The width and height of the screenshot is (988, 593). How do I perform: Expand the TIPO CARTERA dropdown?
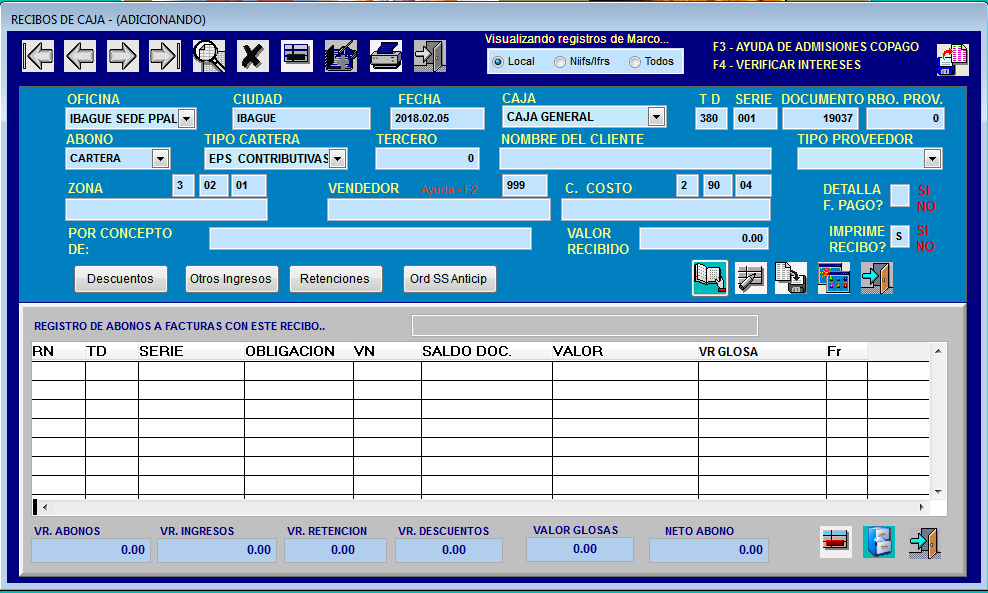point(338,158)
